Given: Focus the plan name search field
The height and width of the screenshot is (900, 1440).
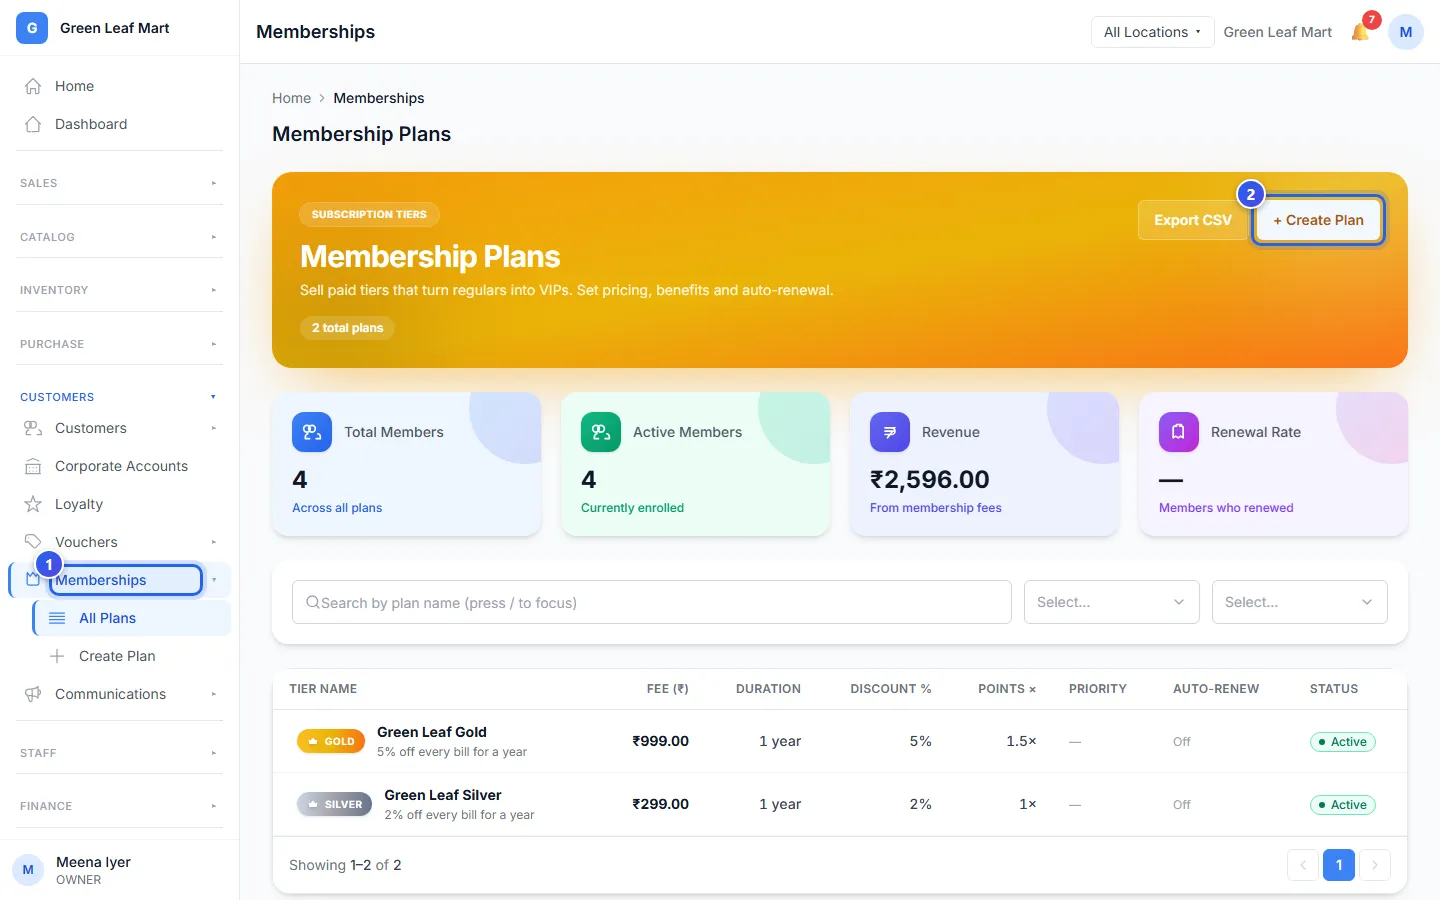Looking at the screenshot, I should pyautogui.click(x=652, y=602).
